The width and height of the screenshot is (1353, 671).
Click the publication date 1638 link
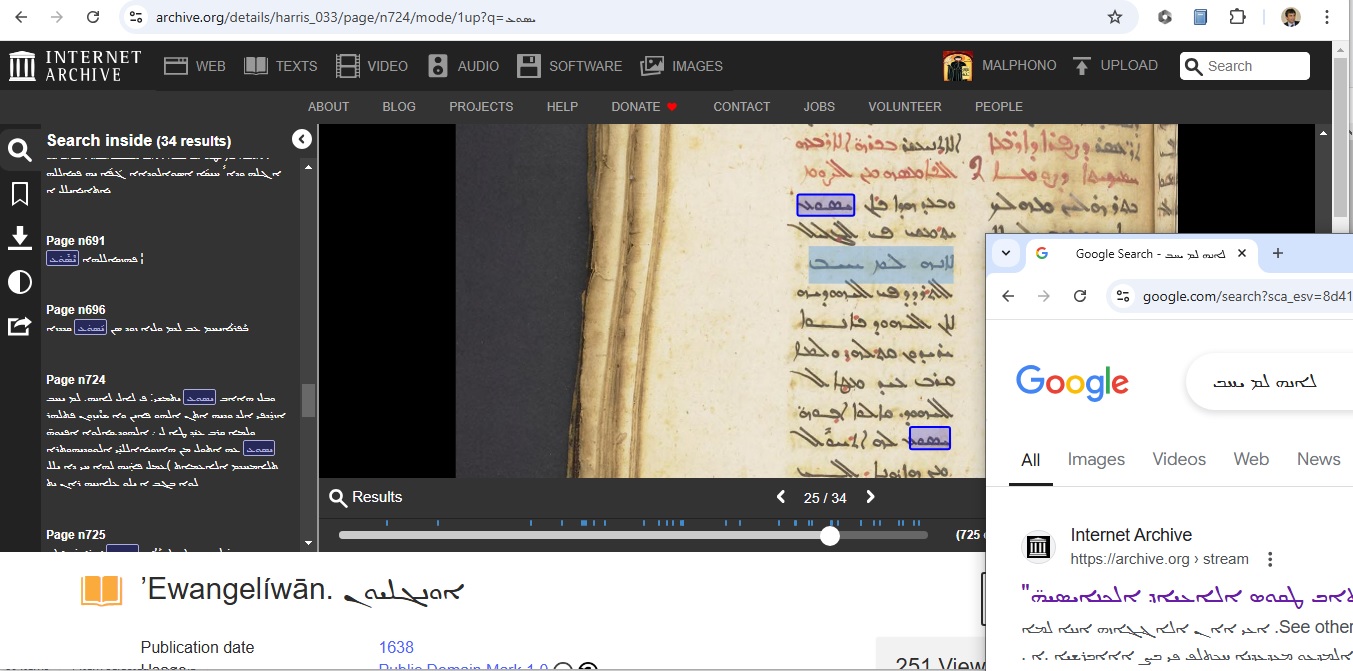click(396, 647)
